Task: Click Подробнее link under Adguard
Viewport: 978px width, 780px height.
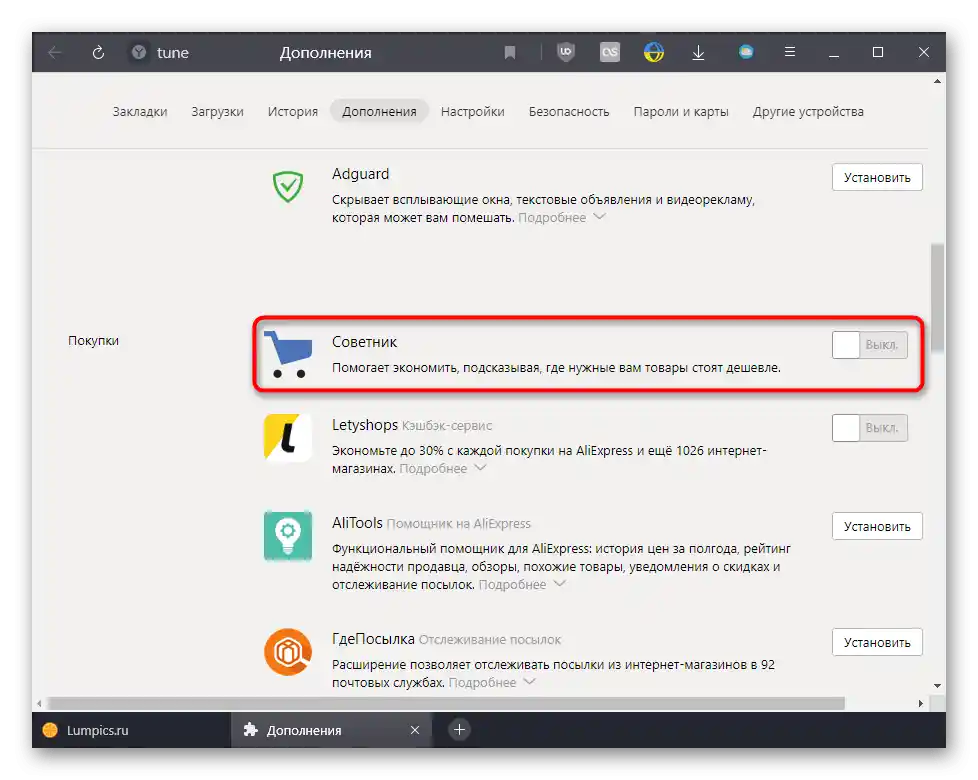Action: (552, 218)
